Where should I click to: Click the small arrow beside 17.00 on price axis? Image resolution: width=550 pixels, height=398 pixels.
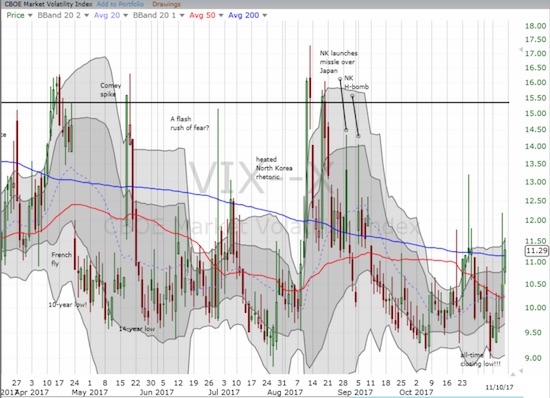(x=521, y=50)
